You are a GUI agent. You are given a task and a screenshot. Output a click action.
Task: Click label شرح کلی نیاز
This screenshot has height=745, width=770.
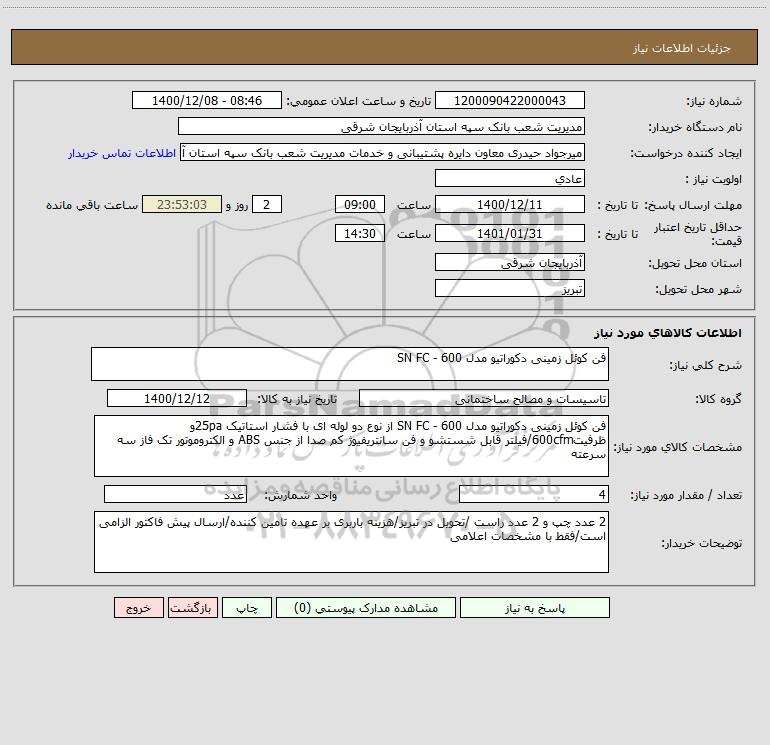(706, 365)
